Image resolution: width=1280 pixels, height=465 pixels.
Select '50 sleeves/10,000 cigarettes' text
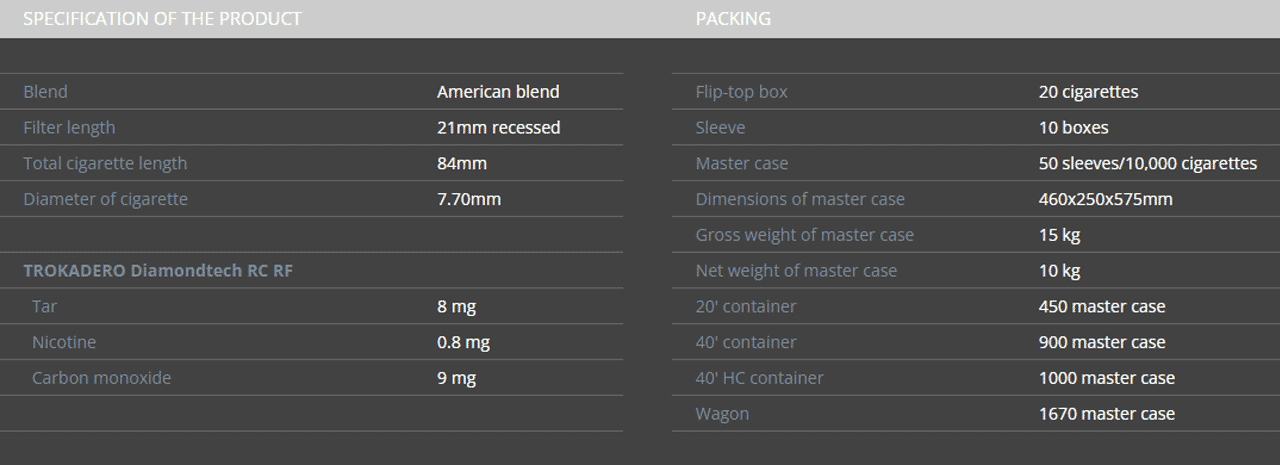point(1148,163)
